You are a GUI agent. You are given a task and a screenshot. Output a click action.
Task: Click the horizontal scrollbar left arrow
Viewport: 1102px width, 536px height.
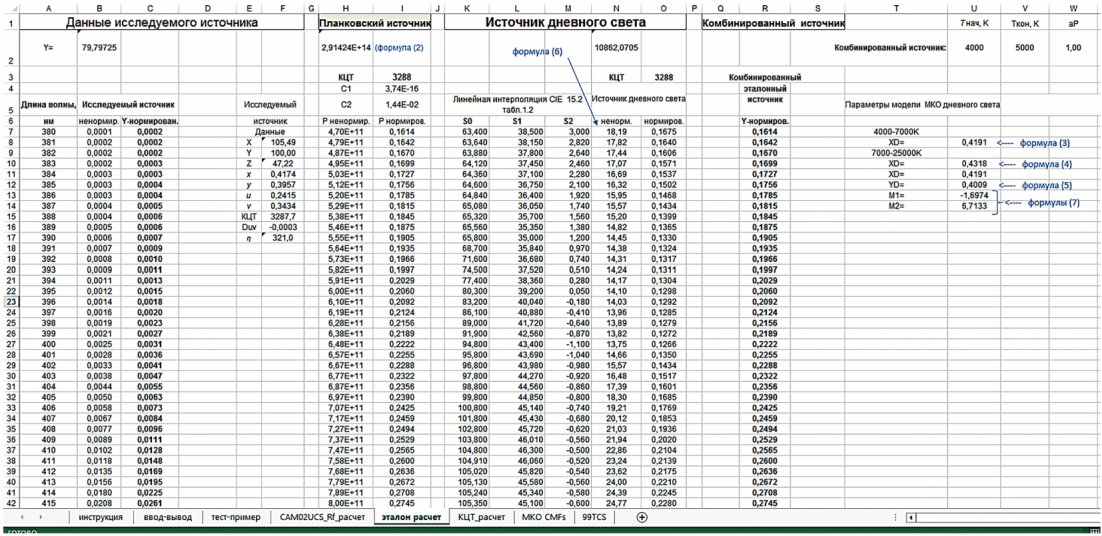point(926,517)
